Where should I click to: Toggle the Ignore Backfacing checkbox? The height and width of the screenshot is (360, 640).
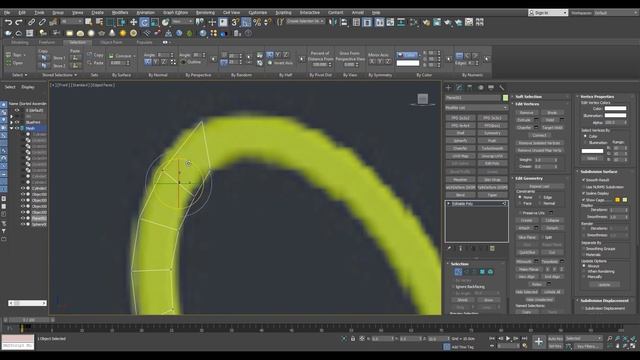pyautogui.click(x=453, y=287)
